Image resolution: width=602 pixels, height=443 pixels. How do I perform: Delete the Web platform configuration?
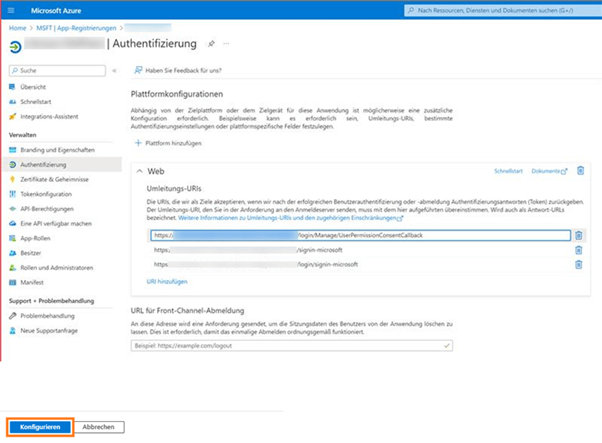tap(580, 171)
